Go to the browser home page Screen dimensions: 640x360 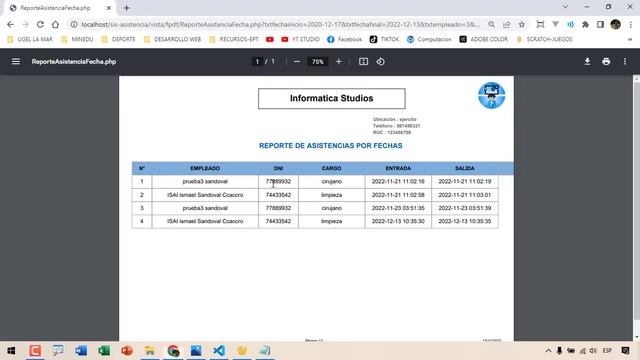(56, 24)
